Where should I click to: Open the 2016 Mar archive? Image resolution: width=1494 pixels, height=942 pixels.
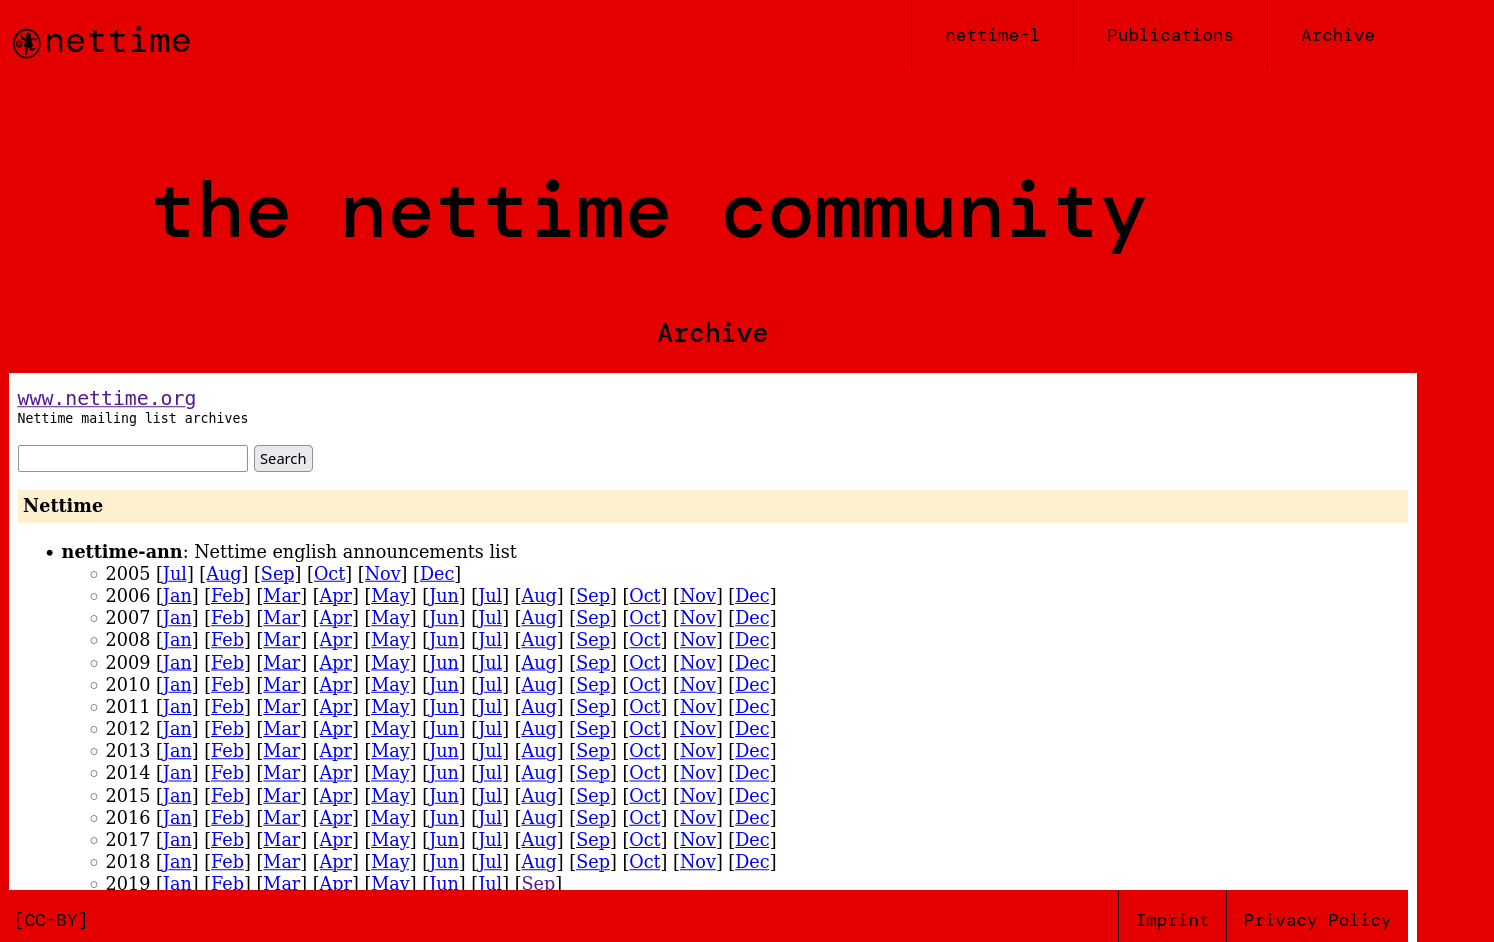pyautogui.click(x=282, y=818)
